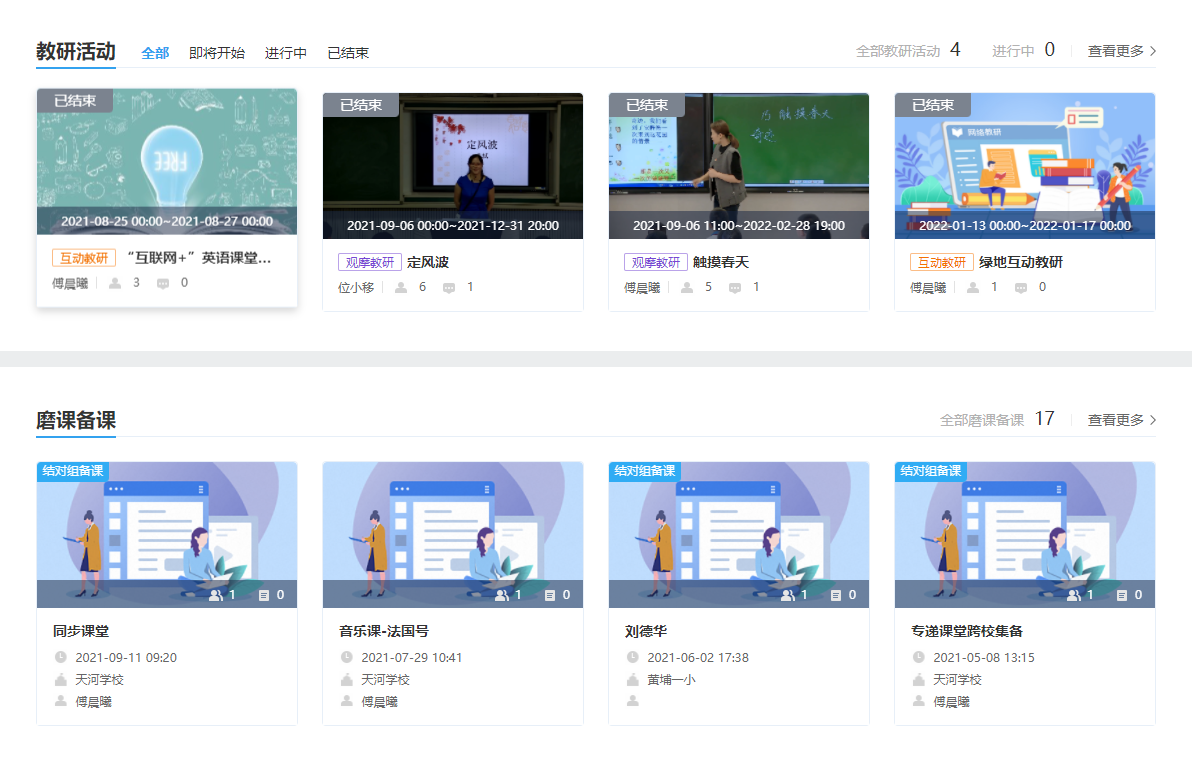Click the 观摩教研 tag beside 触摸春天
The width and height of the screenshot is (1192, 763).
pyautogui.click(x=656, y=262)
